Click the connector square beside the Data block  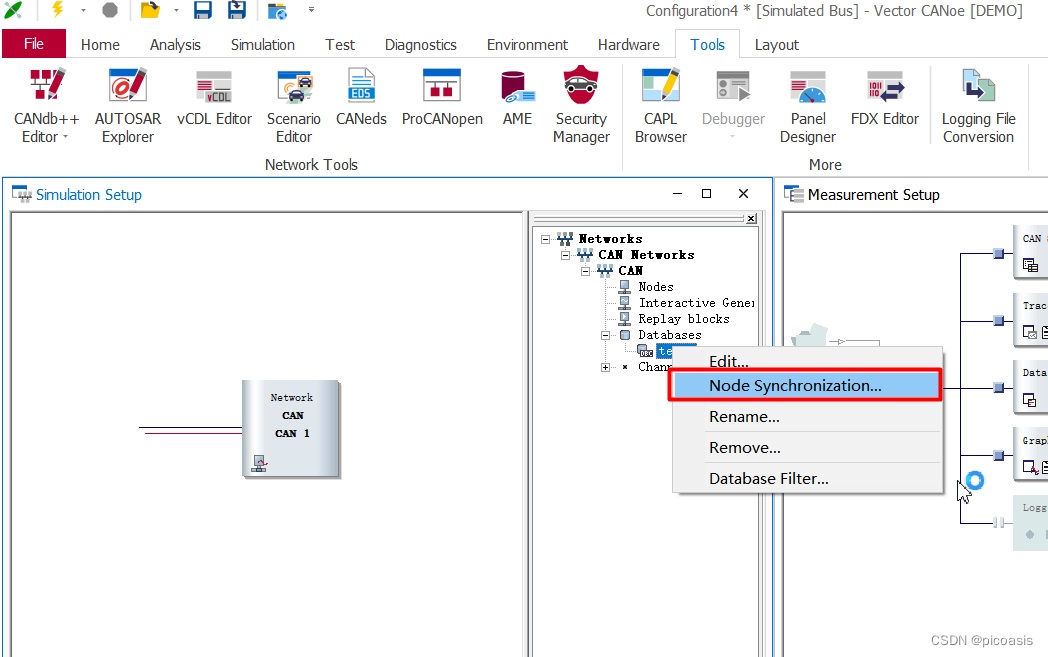[x=999, y=388]
